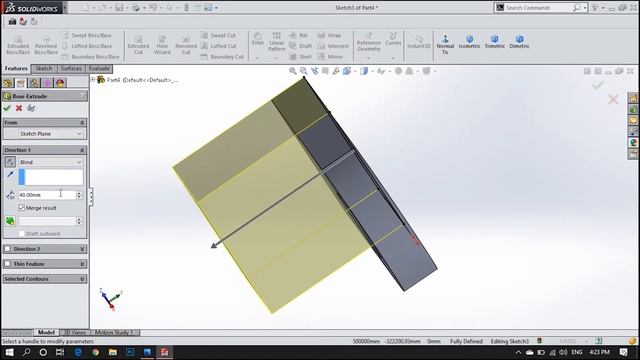Toggle the Draft outward checkbox
The width and height of the screenshot is (640, 360).
(22, 233)
